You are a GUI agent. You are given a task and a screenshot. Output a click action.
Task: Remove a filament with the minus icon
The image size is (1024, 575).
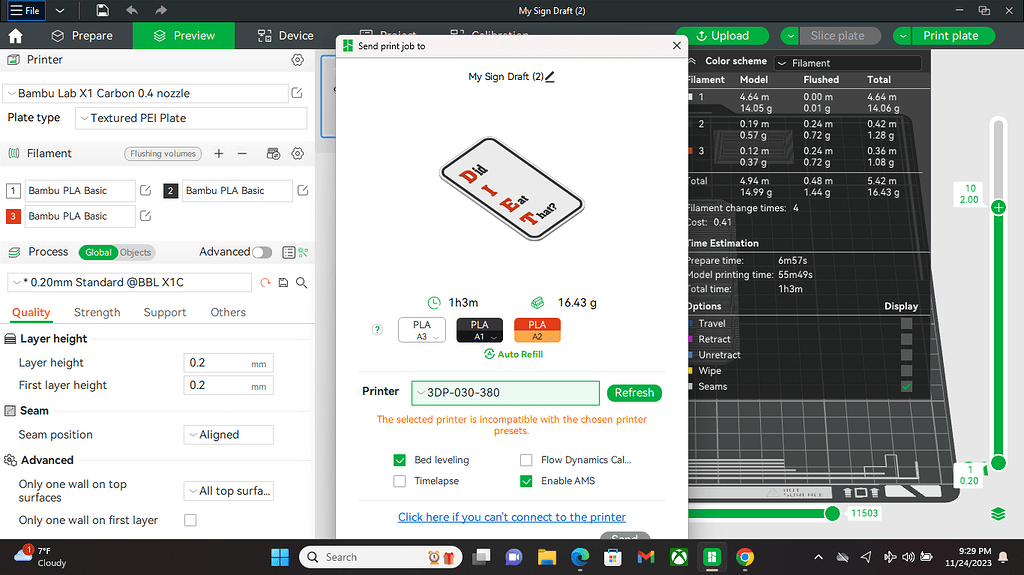[x=244, y=154]
